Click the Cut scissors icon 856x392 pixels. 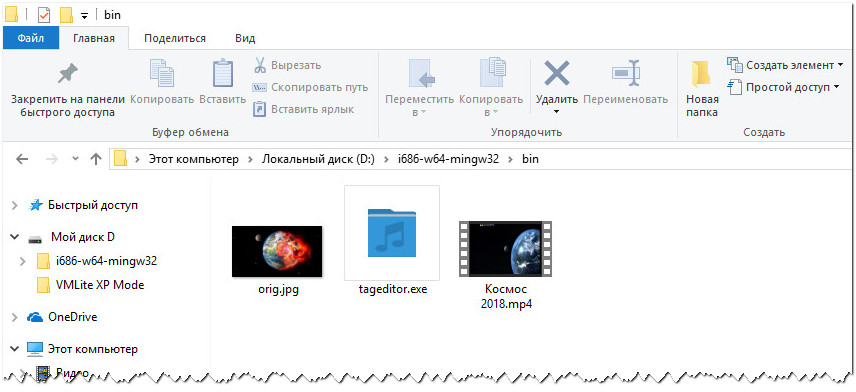pos(260,66)
